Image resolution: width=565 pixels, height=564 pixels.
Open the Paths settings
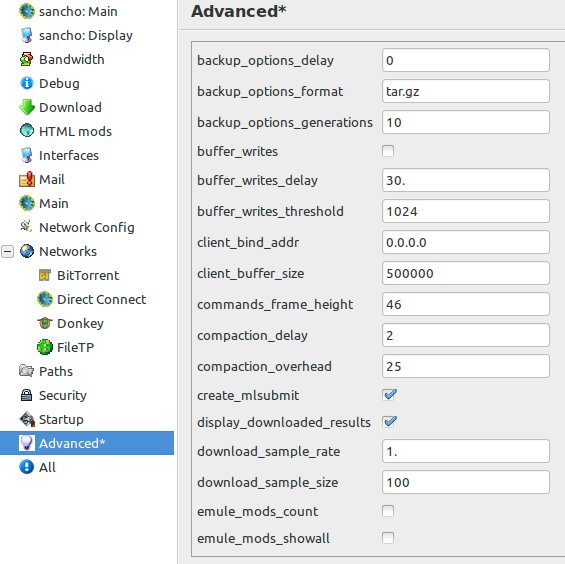[x=56, y=371]
